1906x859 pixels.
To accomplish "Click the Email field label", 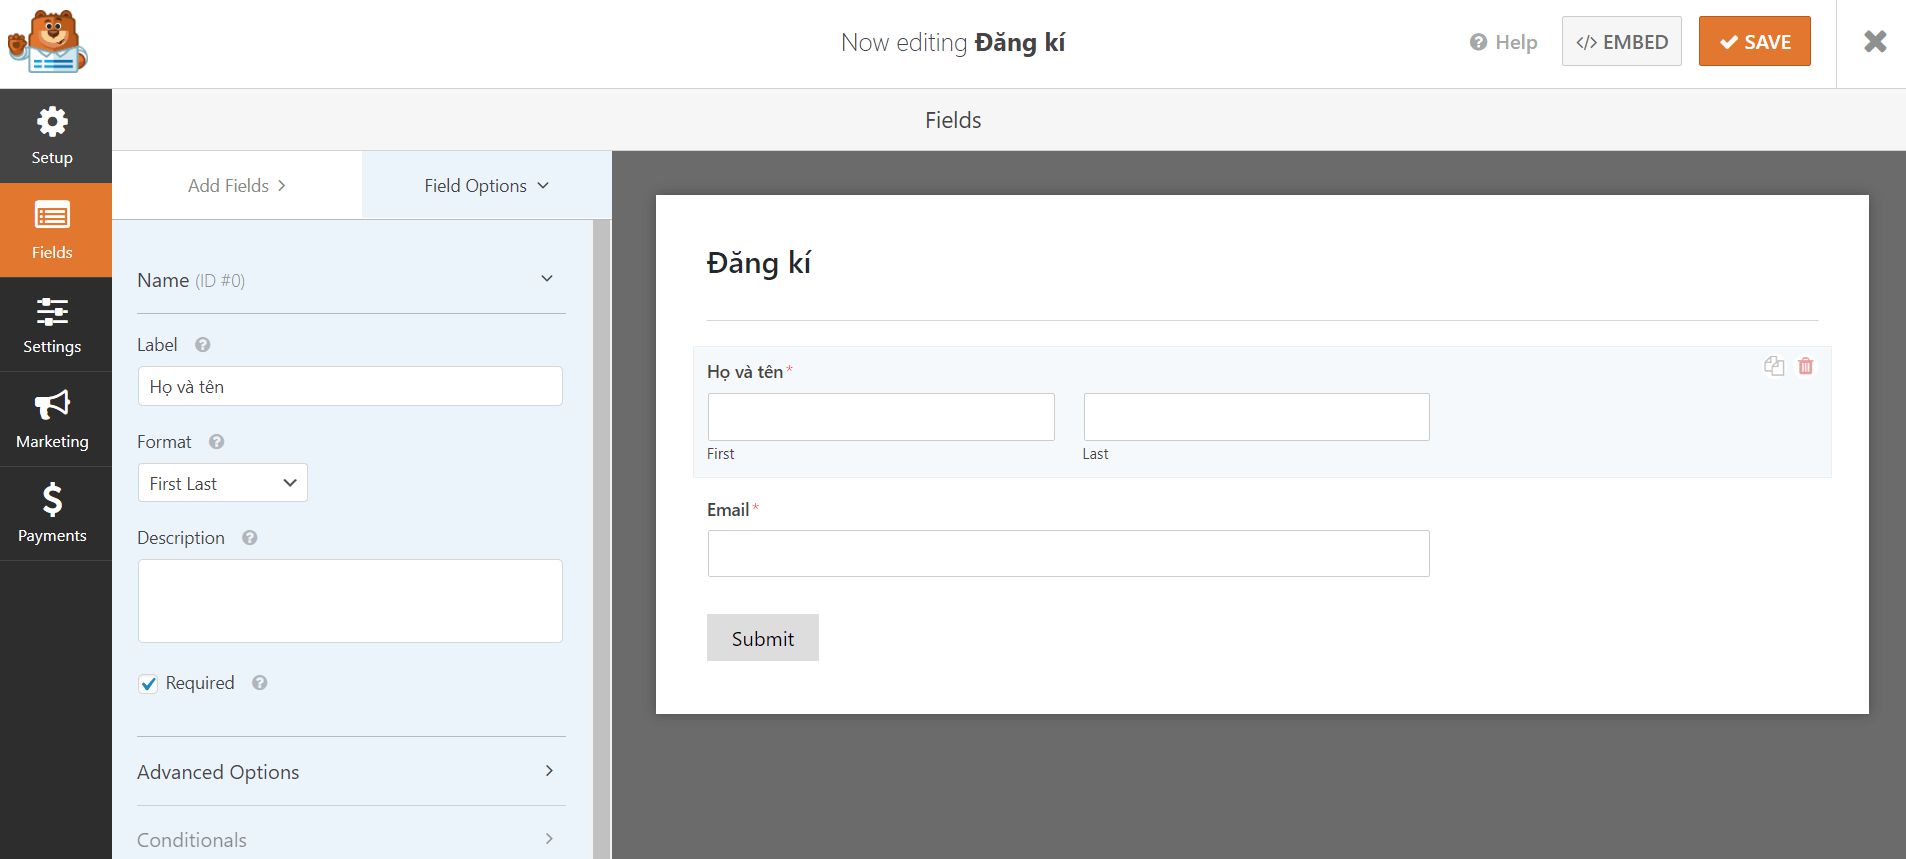I will [728, 510].
